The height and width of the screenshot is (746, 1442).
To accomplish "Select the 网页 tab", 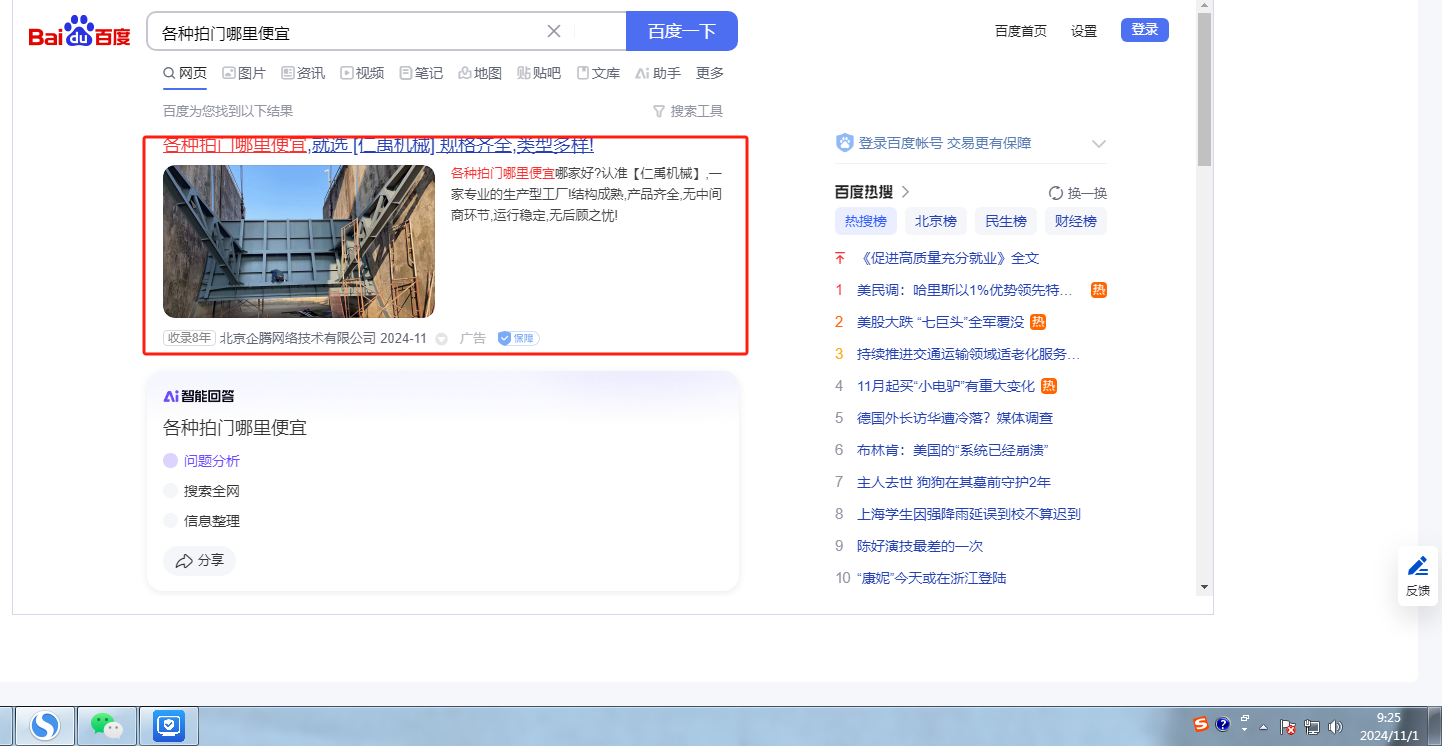I will coord(185,73).
